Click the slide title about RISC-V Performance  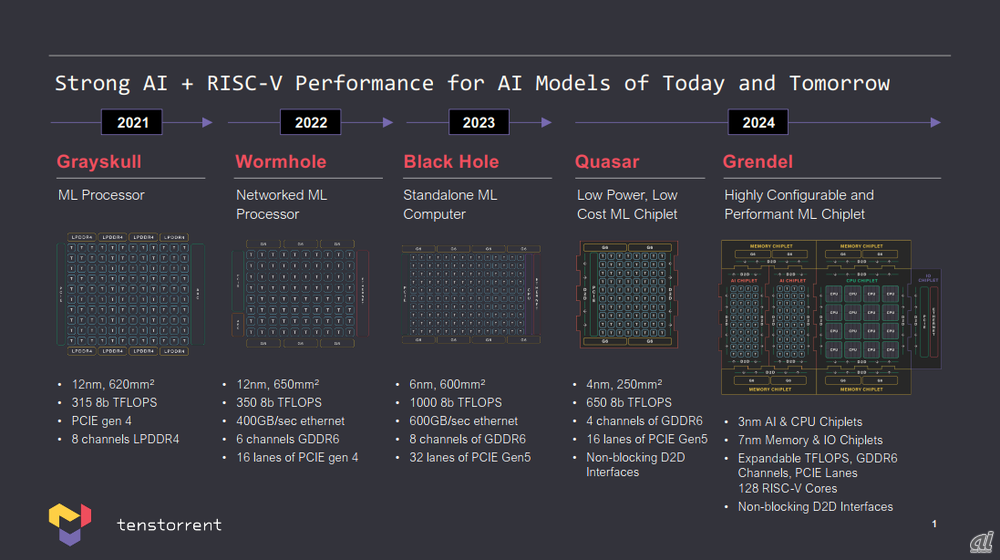pos(472,83)
